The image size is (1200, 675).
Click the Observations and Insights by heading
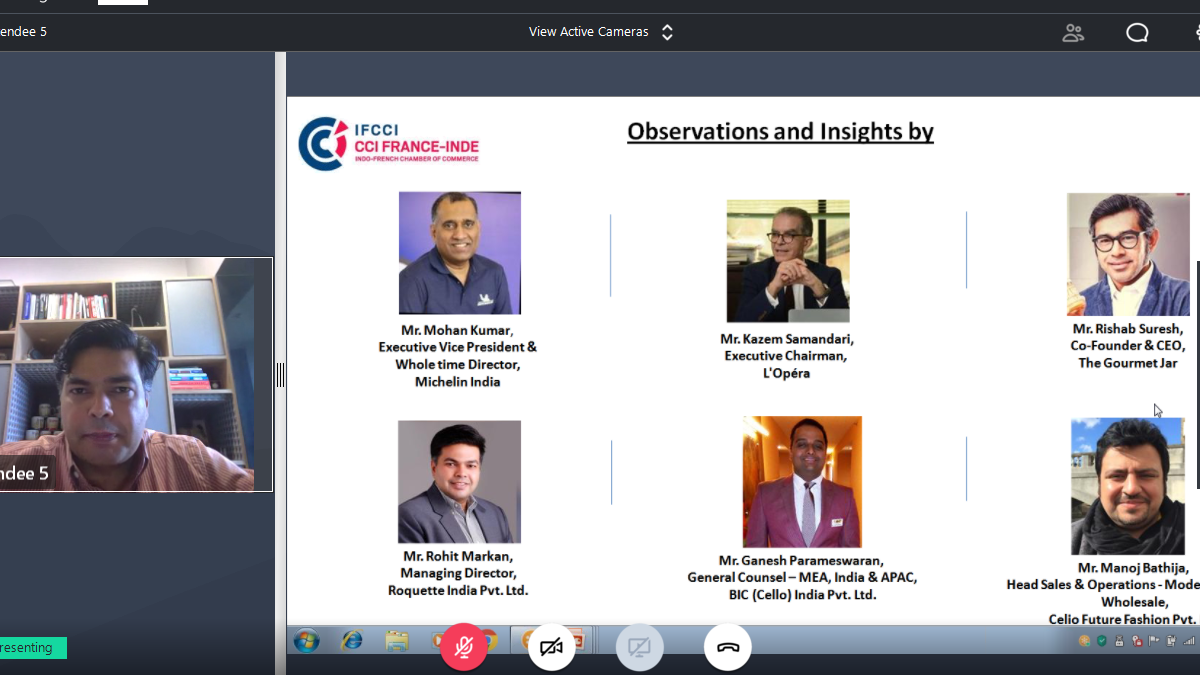point(780,131)
